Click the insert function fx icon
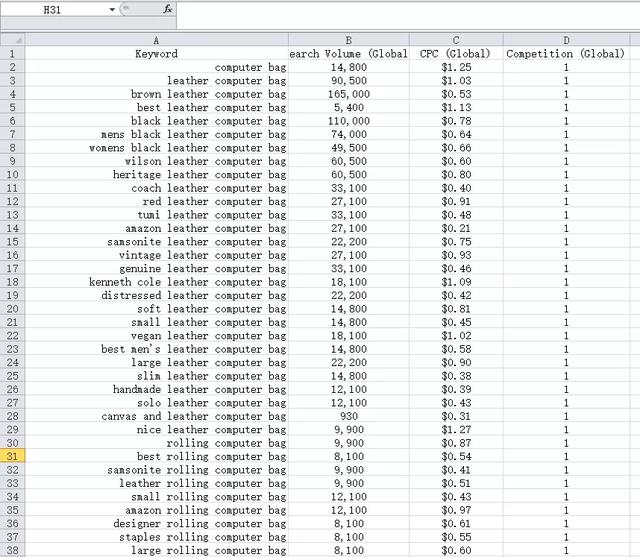 tap(167, 9)
